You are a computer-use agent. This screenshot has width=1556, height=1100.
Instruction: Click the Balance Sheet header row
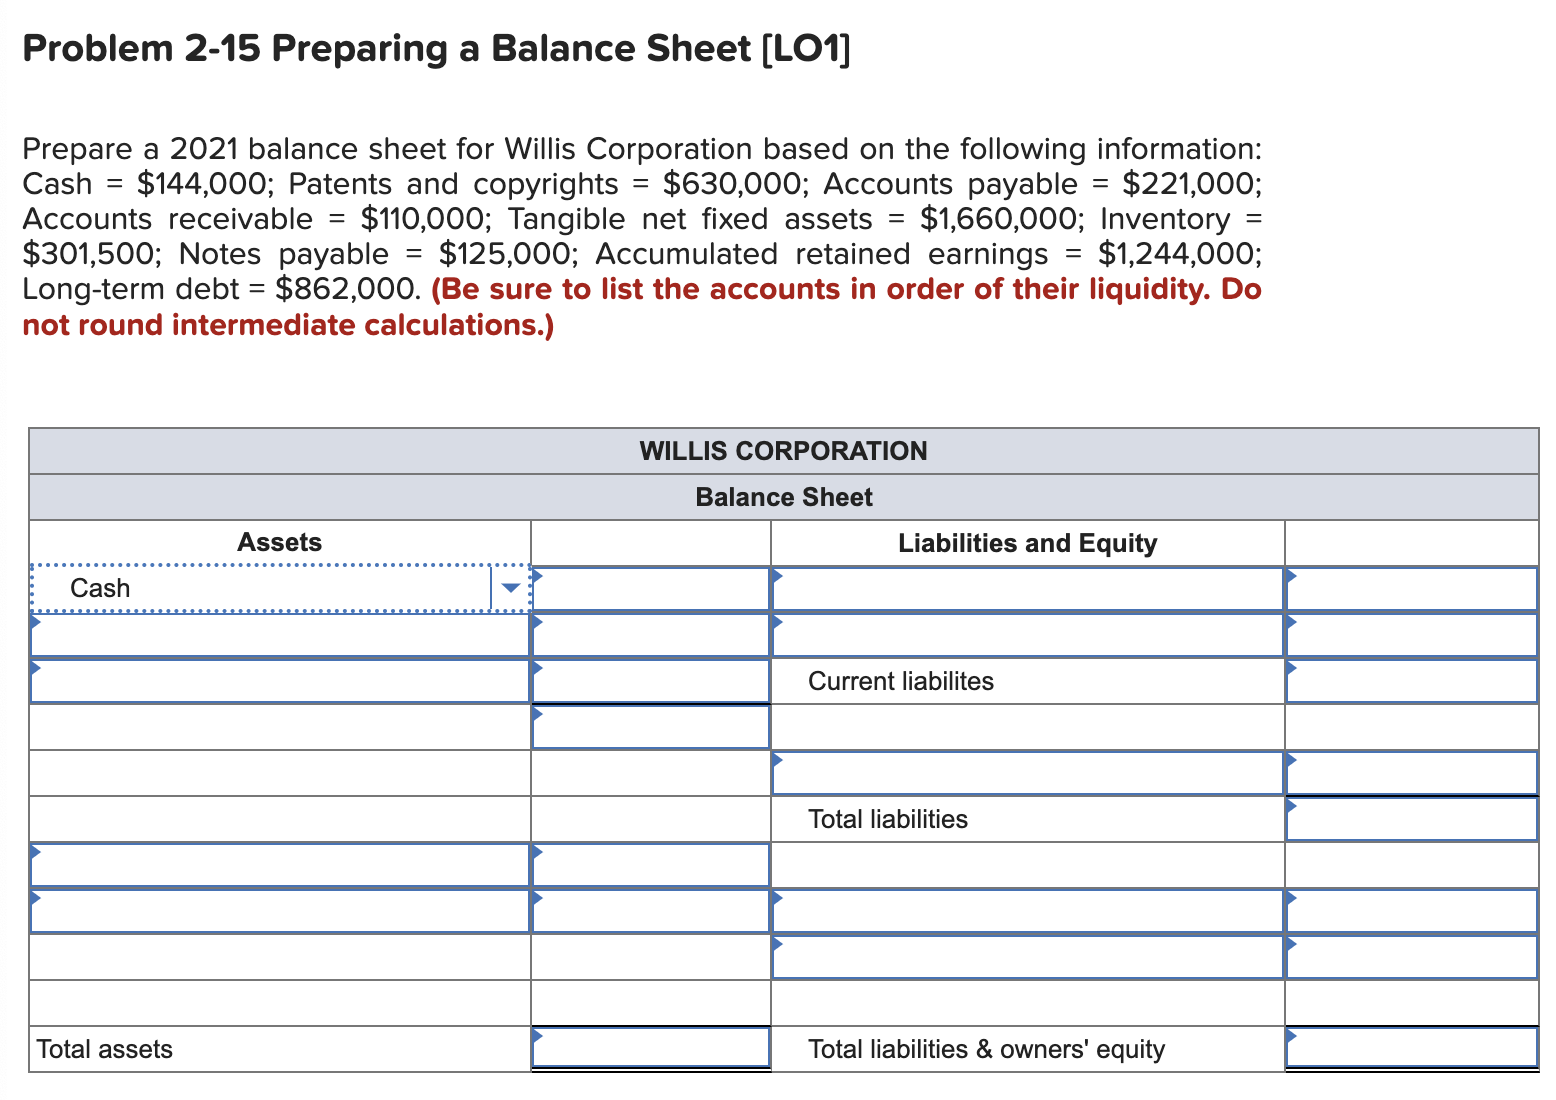click(784, 497)
